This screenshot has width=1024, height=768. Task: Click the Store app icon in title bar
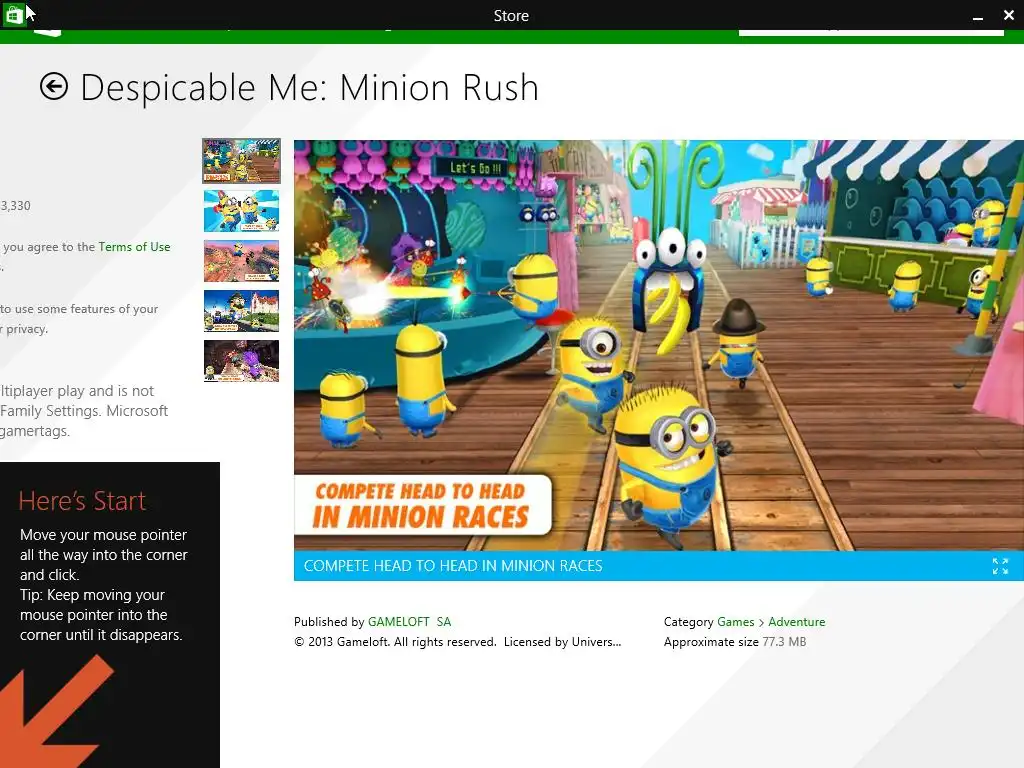pos(14,14)
